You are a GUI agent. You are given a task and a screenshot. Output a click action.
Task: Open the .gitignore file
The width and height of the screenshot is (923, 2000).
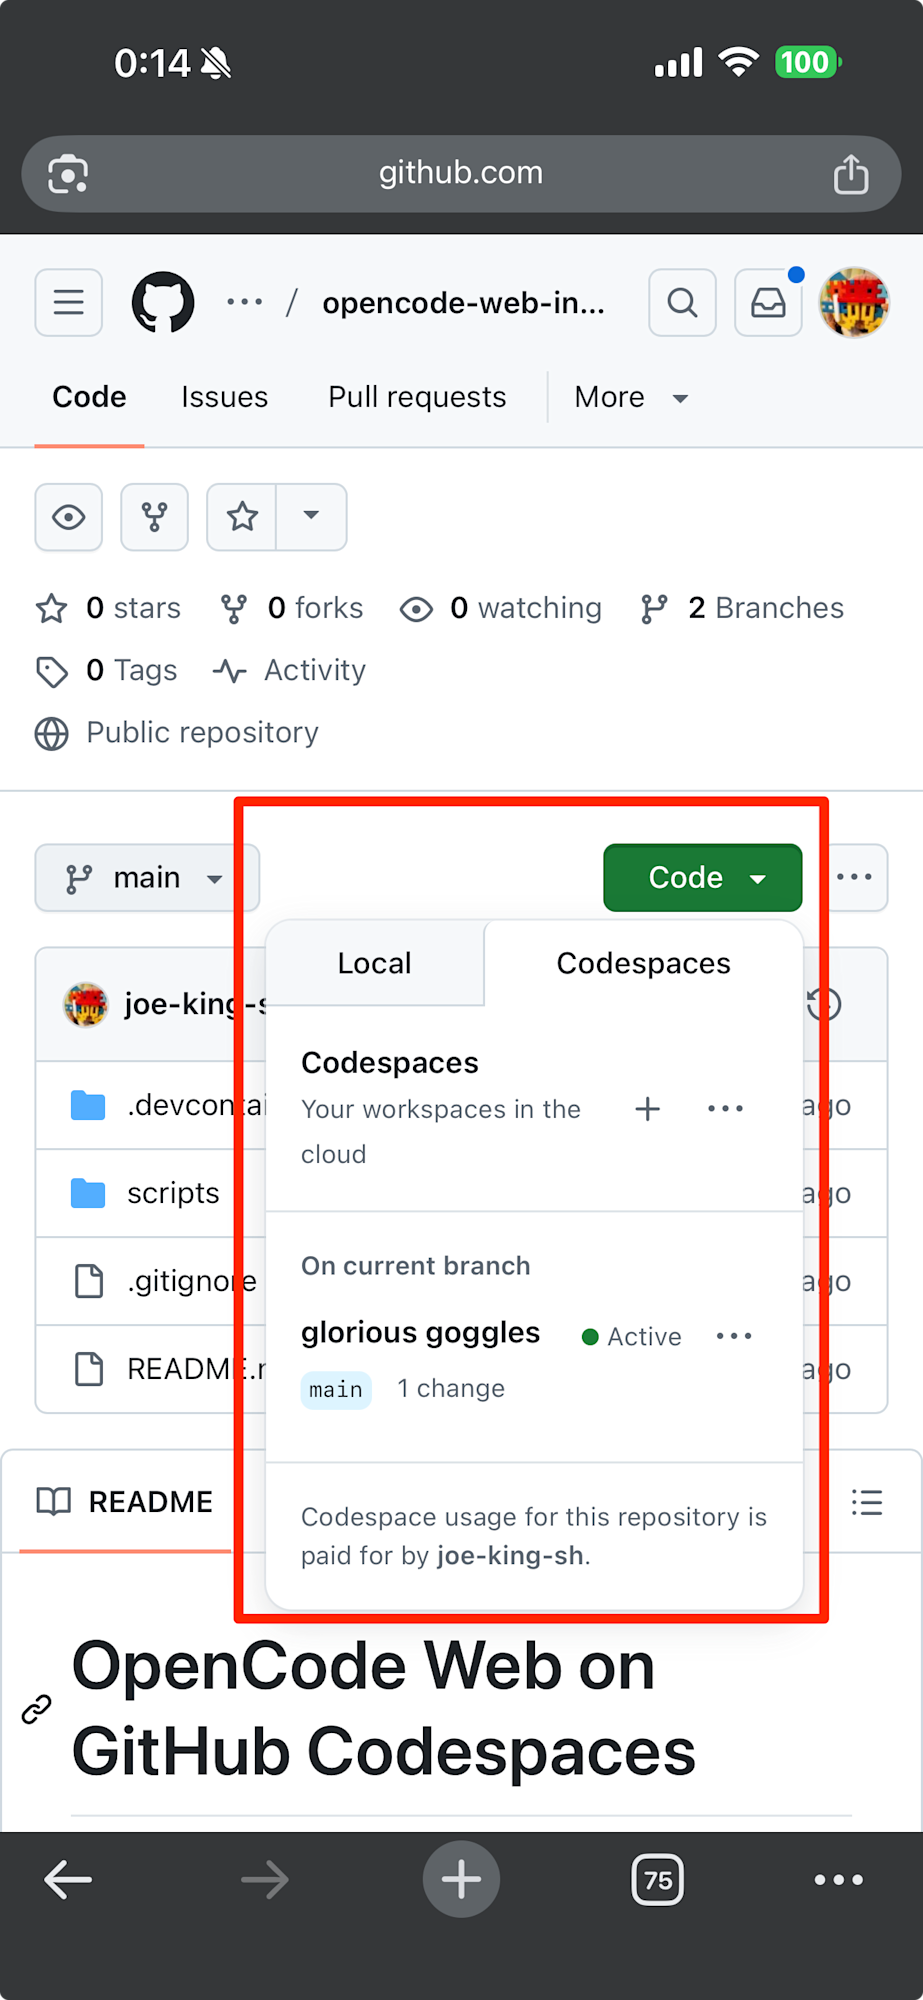[192, 1281]
